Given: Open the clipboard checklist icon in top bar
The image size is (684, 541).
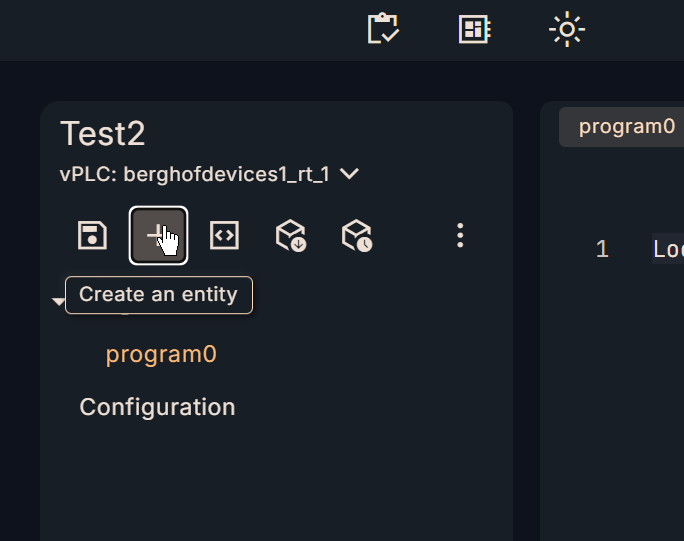Looking at the screenshot, I should click(384, 29).
